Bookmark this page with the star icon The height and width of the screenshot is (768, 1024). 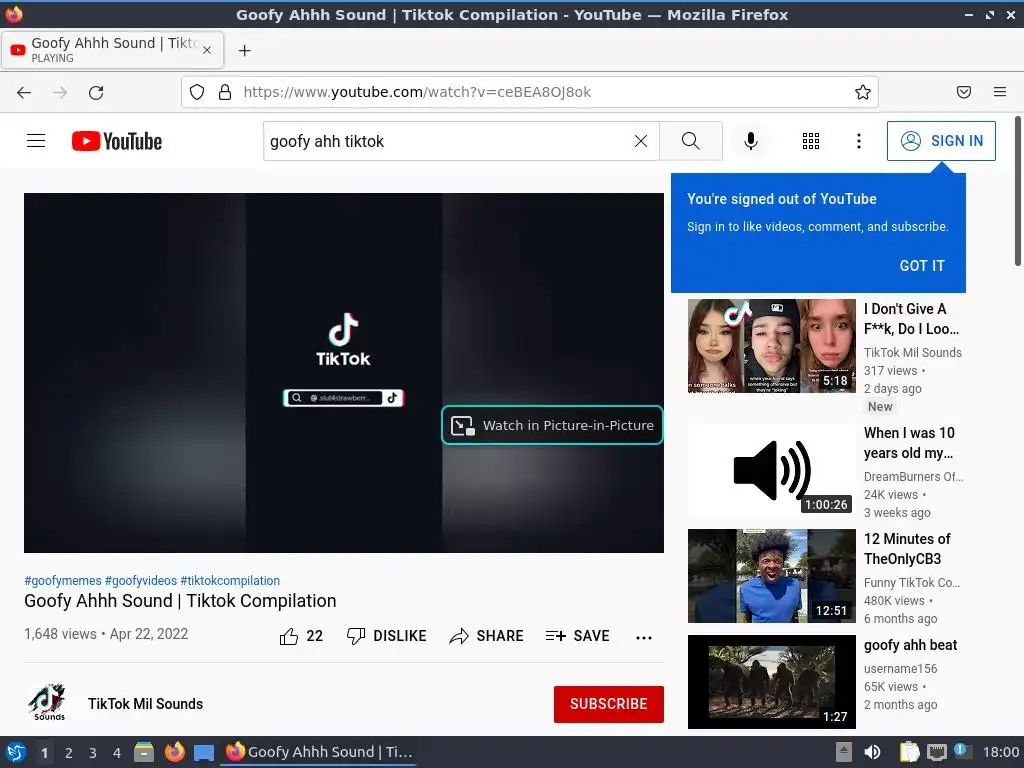863,92
